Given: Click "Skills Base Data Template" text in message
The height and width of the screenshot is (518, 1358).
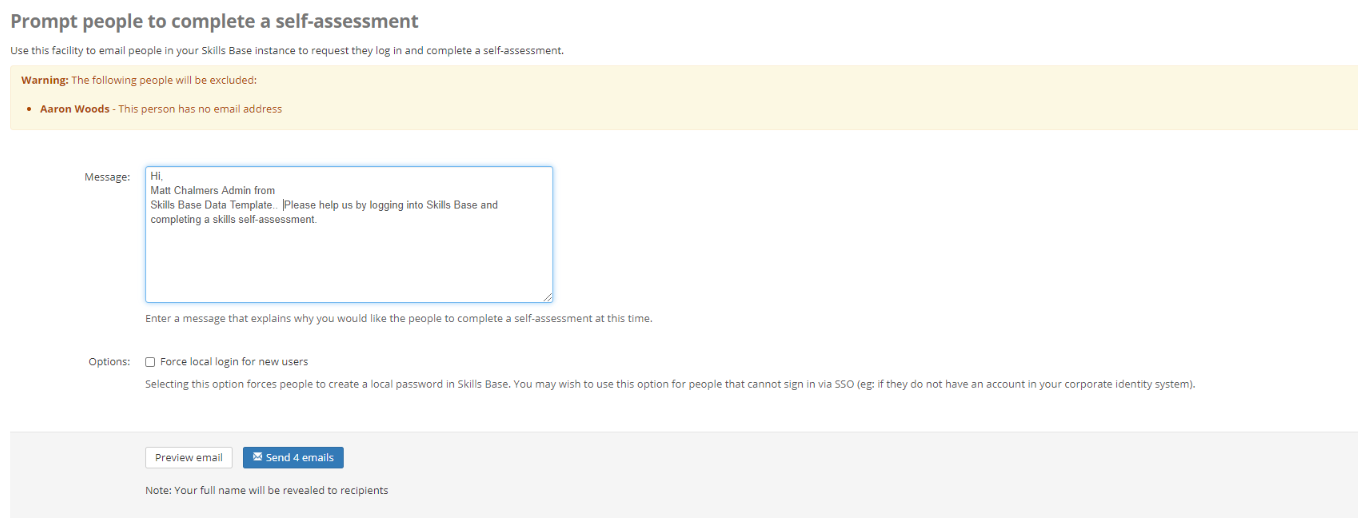Looking at the screenshot, I should tap(210, 205).
